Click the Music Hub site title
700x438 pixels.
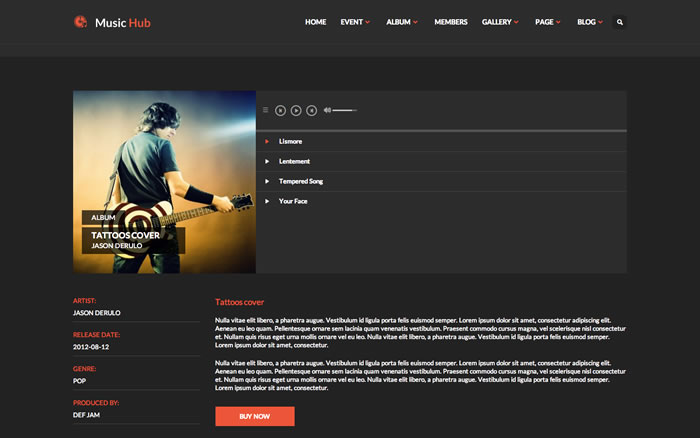(123, 23)
